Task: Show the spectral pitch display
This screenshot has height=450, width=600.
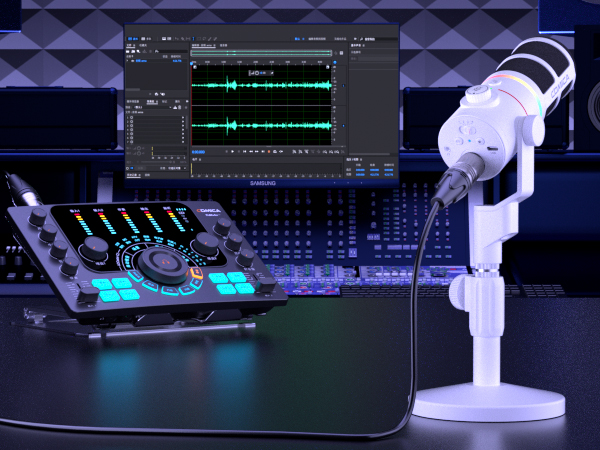Action: tap(169, 39)
